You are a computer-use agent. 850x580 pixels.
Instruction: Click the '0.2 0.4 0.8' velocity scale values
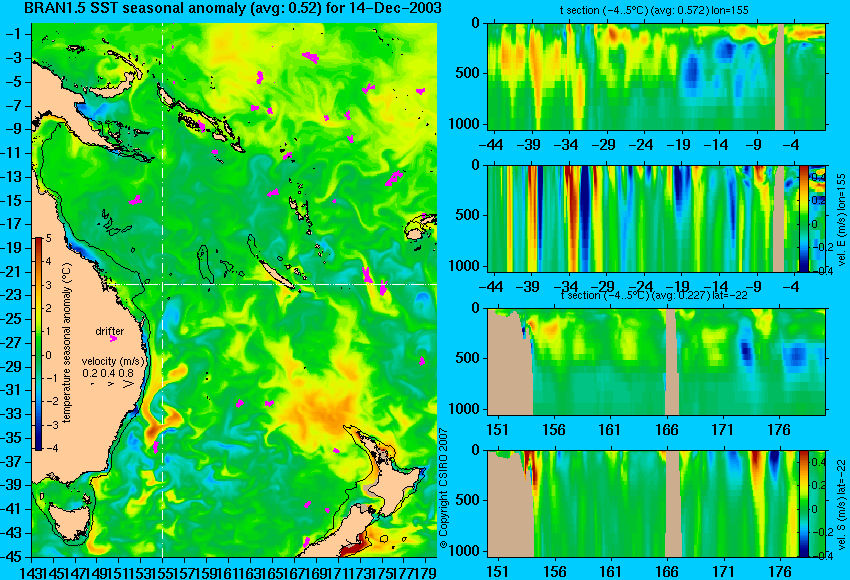pos(108,373)
